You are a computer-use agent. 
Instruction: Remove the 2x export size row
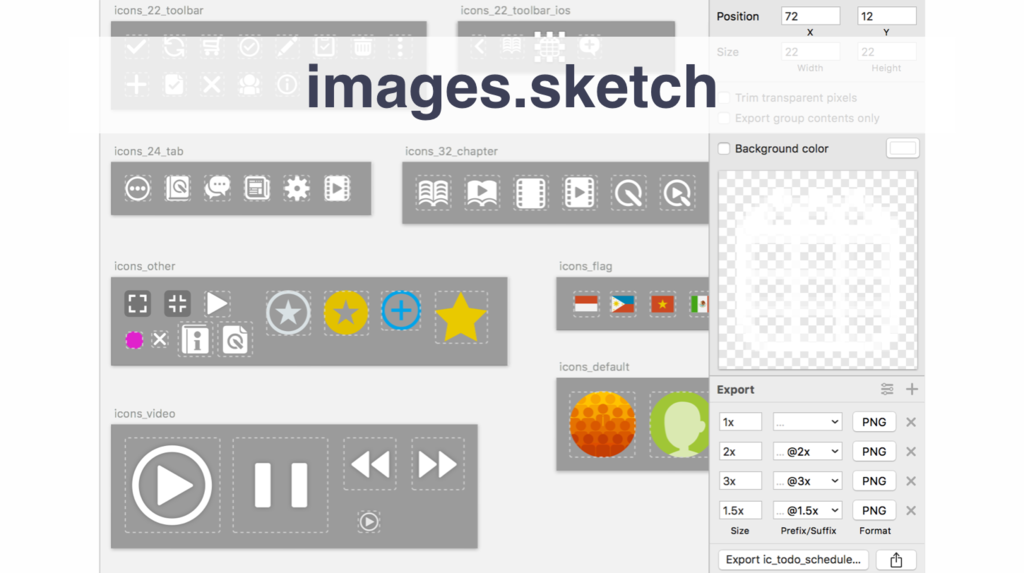click(911, 451)
